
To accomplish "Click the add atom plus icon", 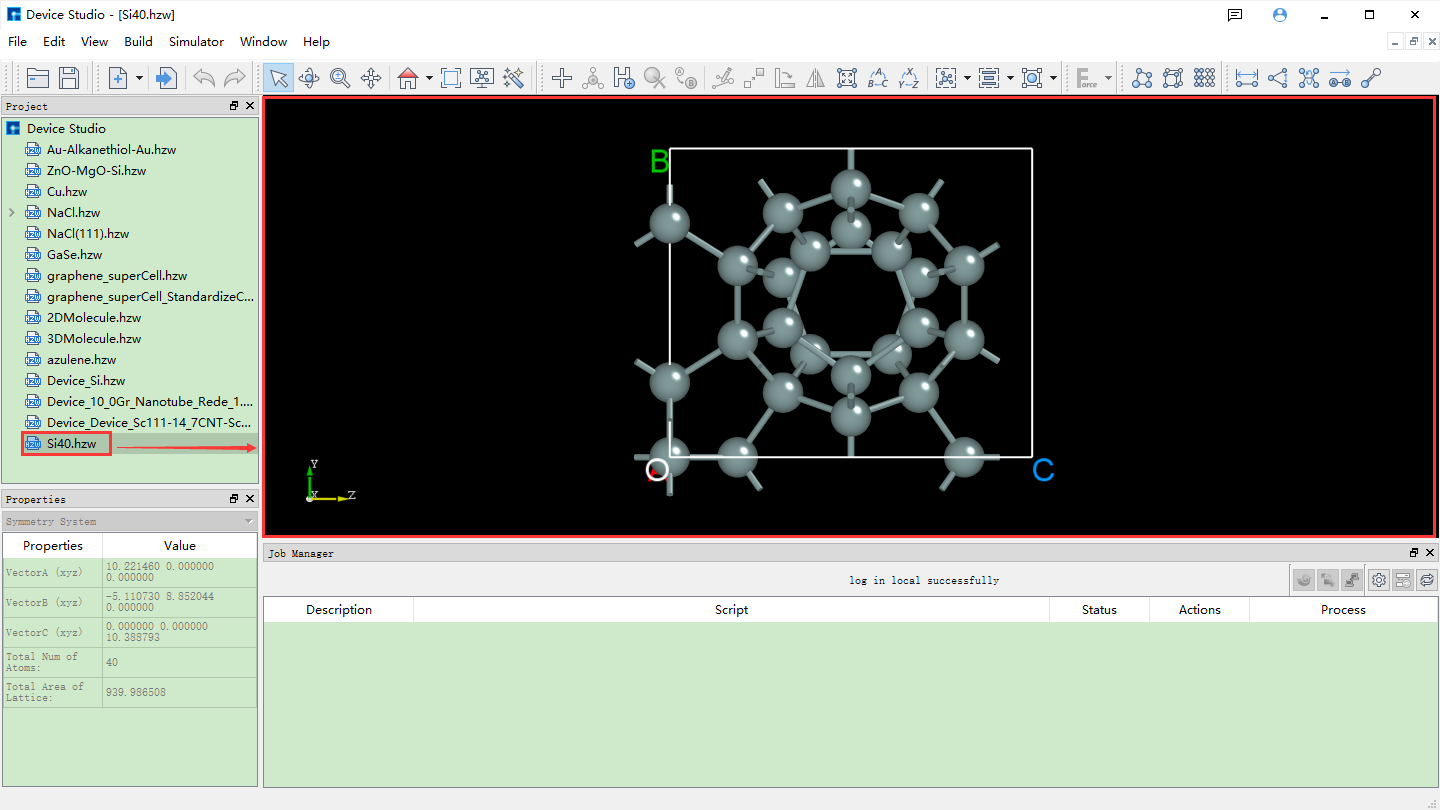I will pyautogui.click(x=562, y=78).
